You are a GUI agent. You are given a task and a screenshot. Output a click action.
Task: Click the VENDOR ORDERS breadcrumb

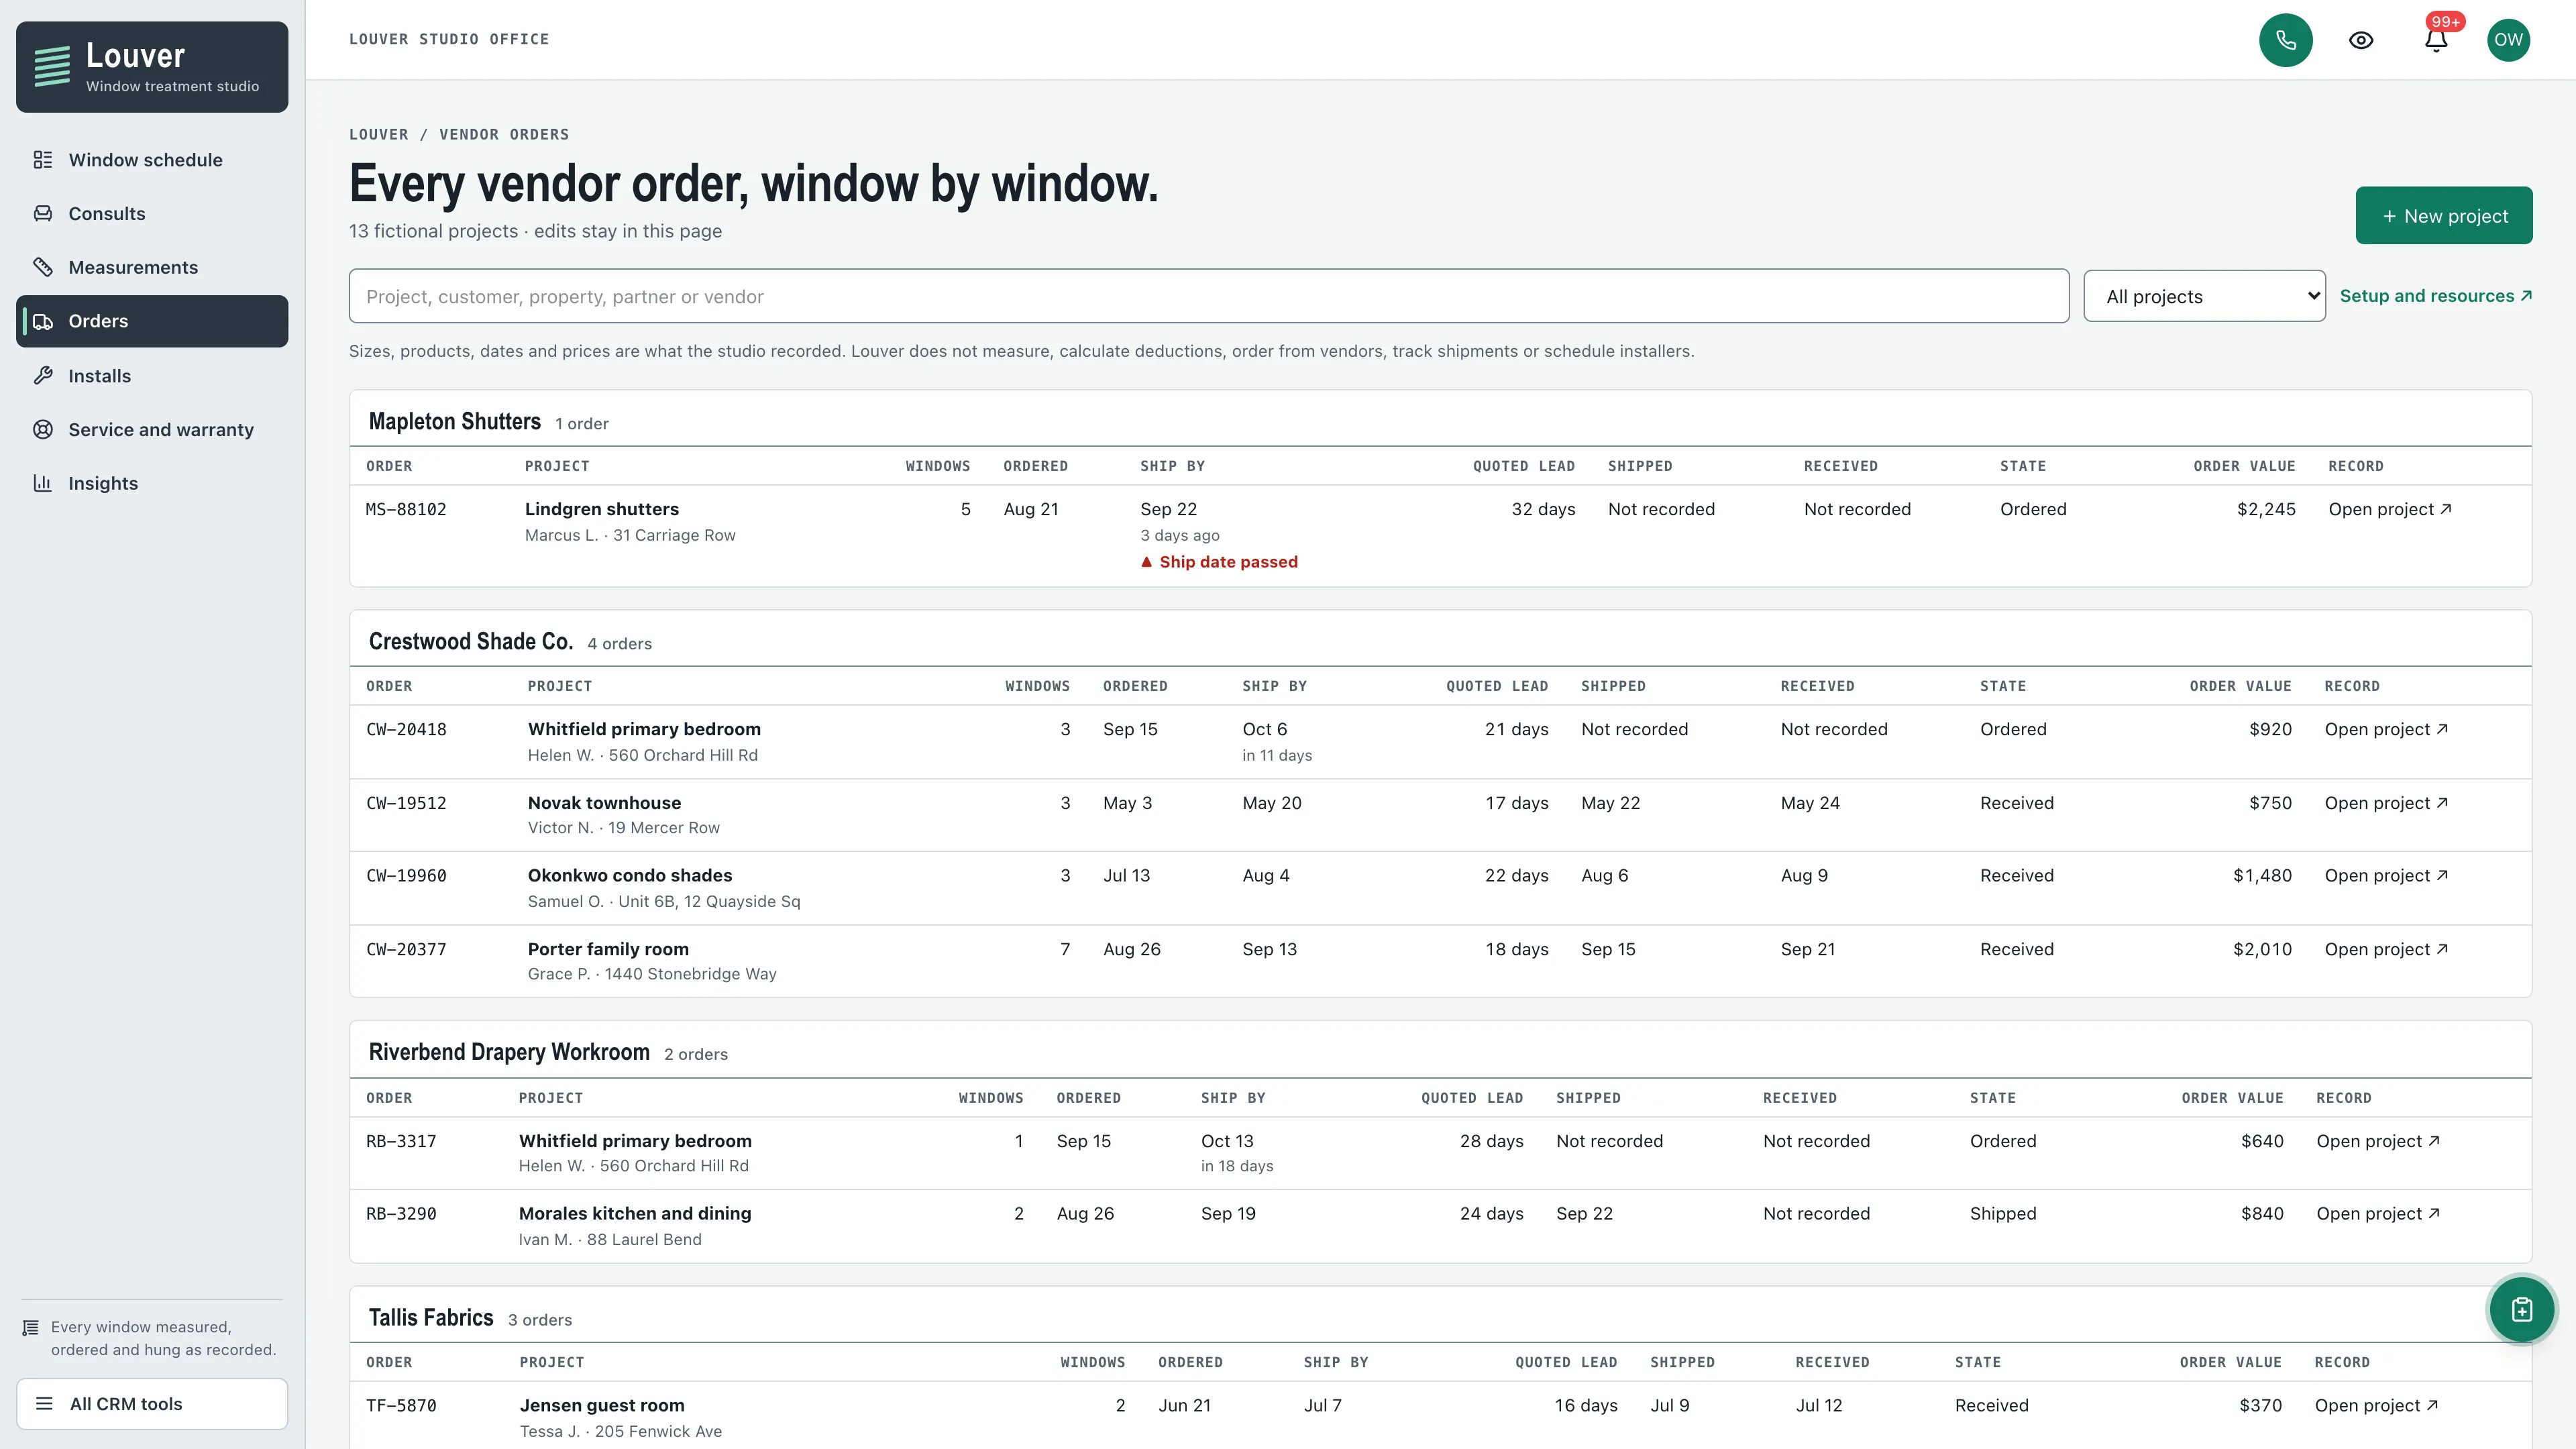point(504,134)
